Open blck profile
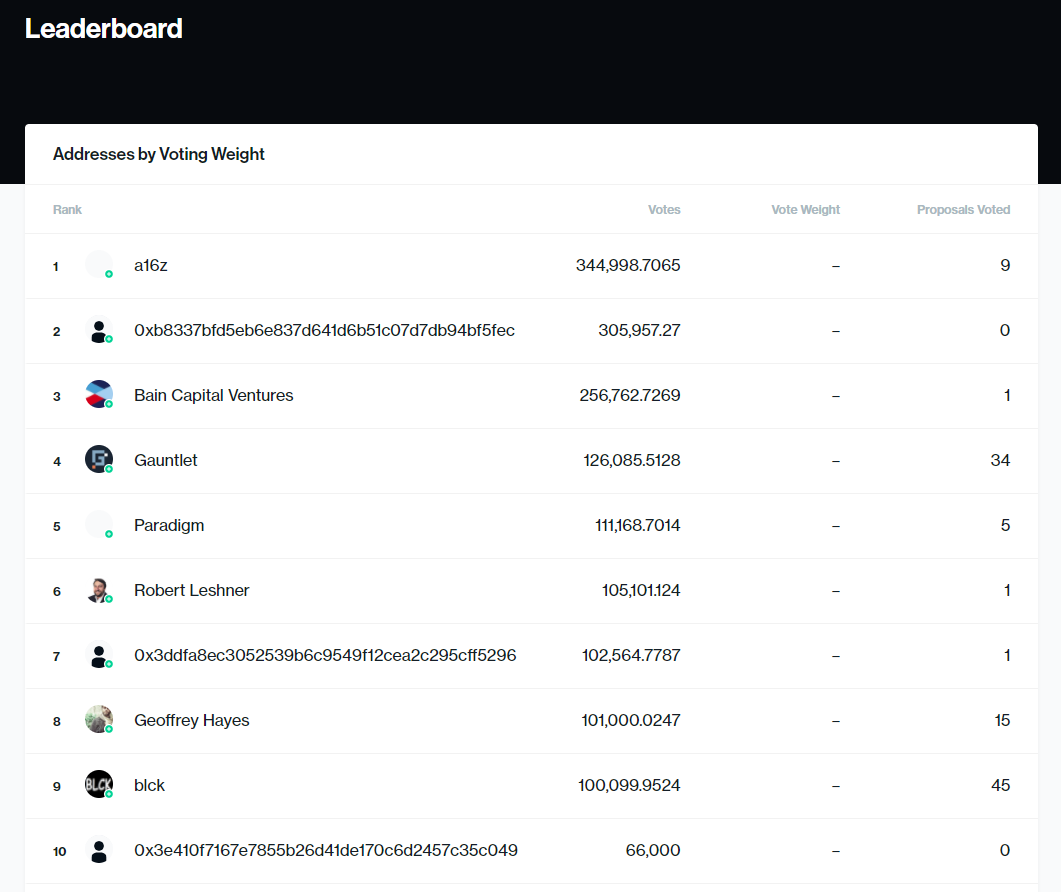 (150, 785)
